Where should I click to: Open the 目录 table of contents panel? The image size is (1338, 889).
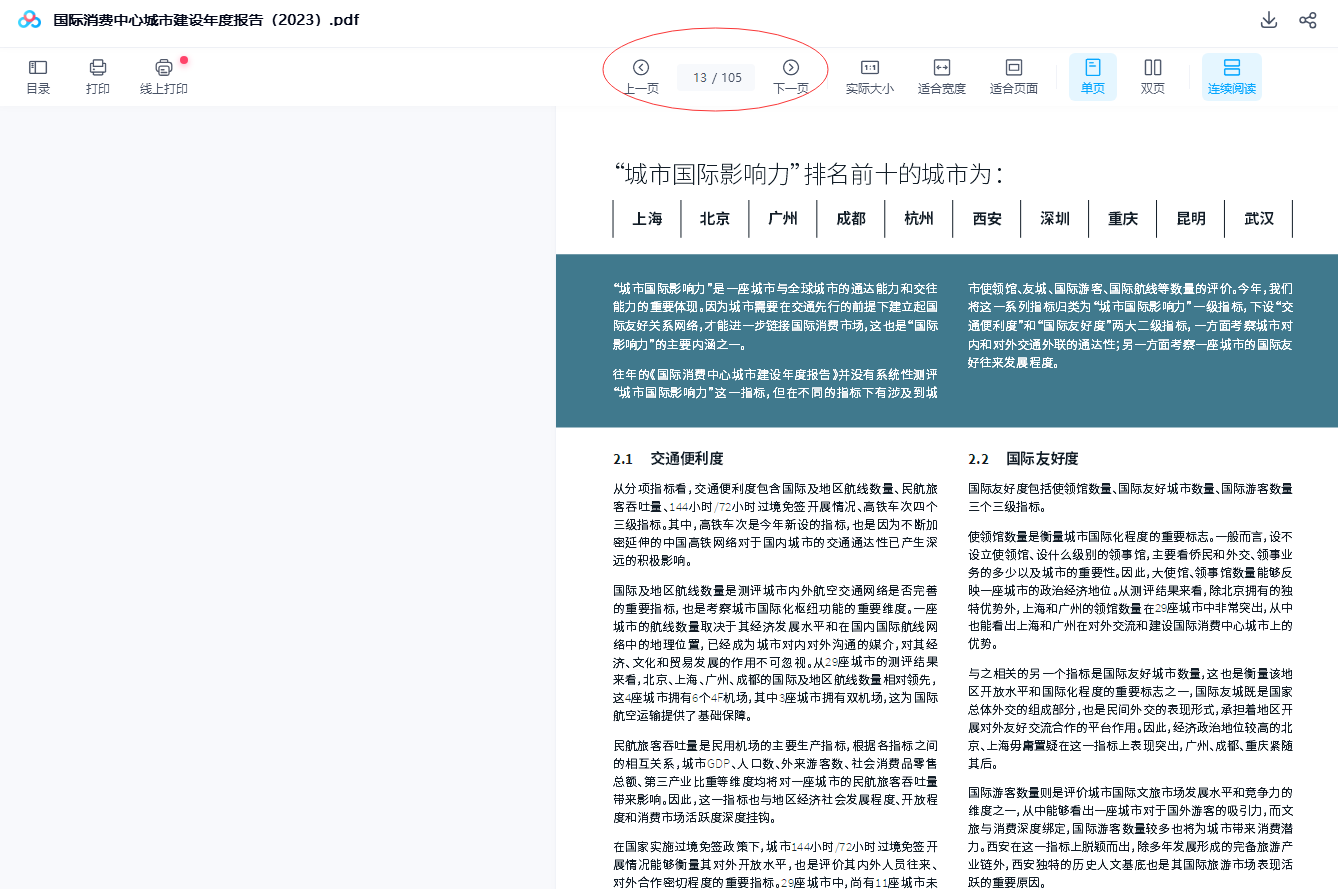click(x=38, y=76)
